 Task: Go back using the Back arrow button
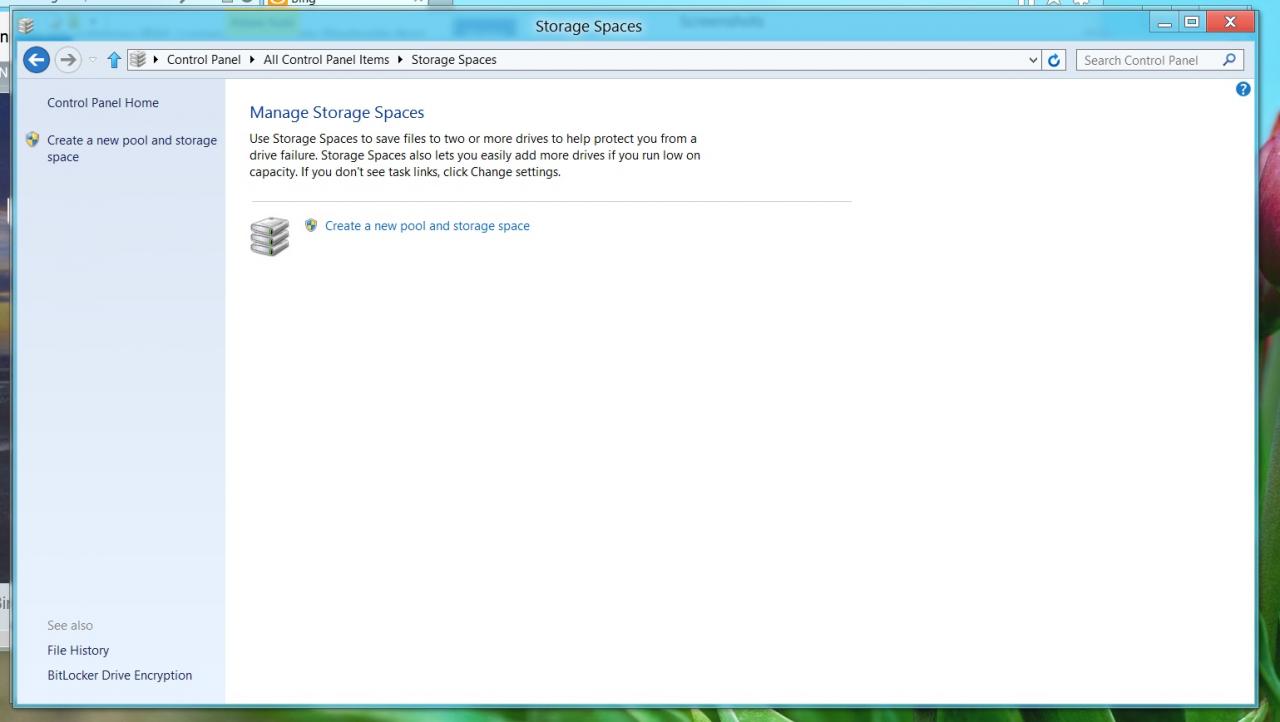coord(36,60)
